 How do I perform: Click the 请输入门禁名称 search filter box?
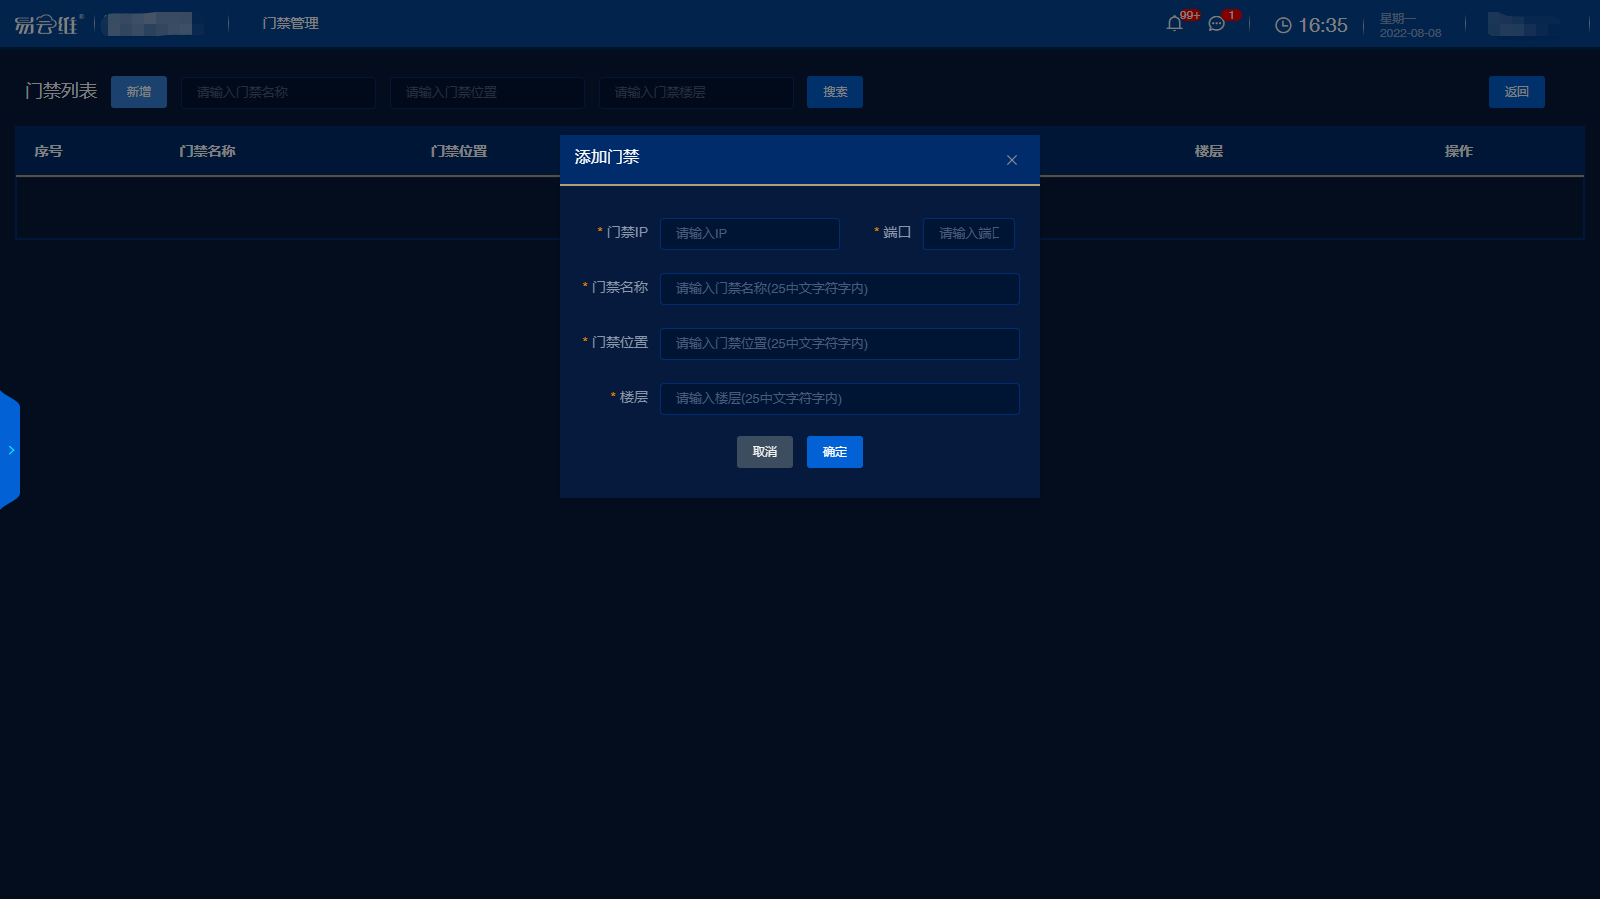(278, 92)
